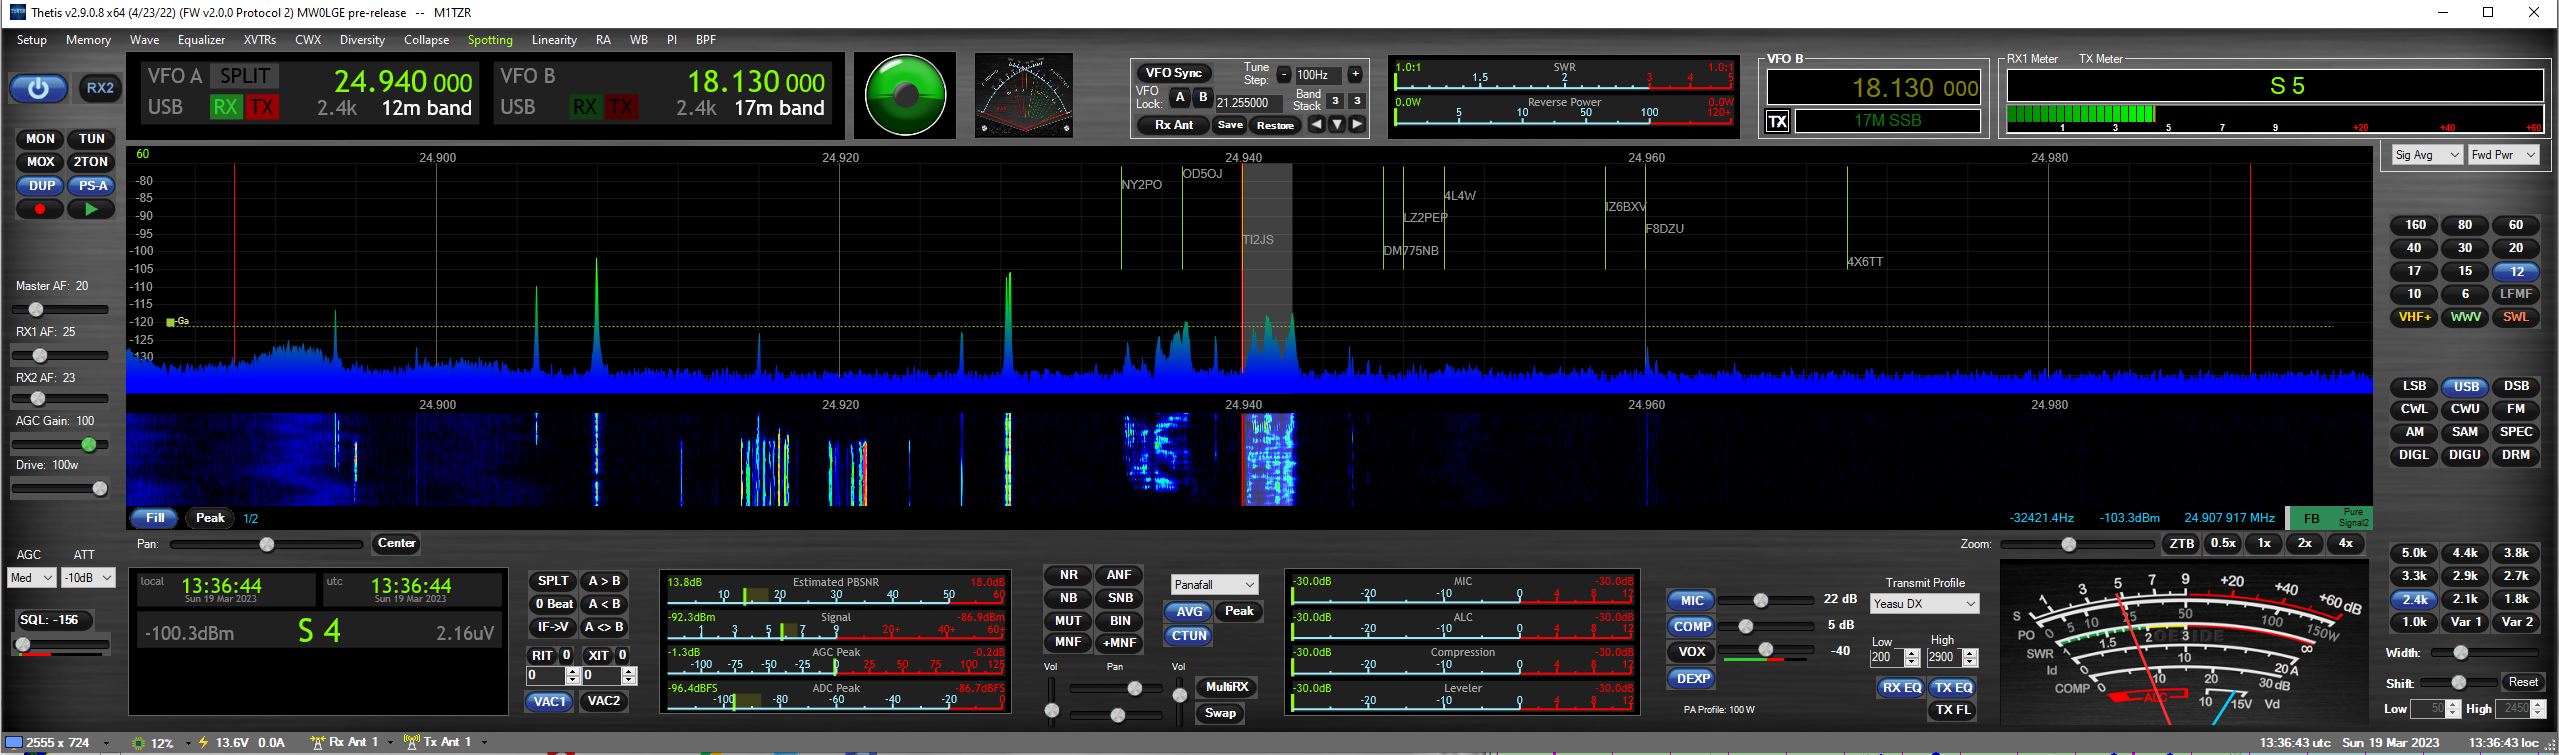Screen dimensions: 2559x755
Task: Click the TI2JS spot label
Action: pos(1258,240)
